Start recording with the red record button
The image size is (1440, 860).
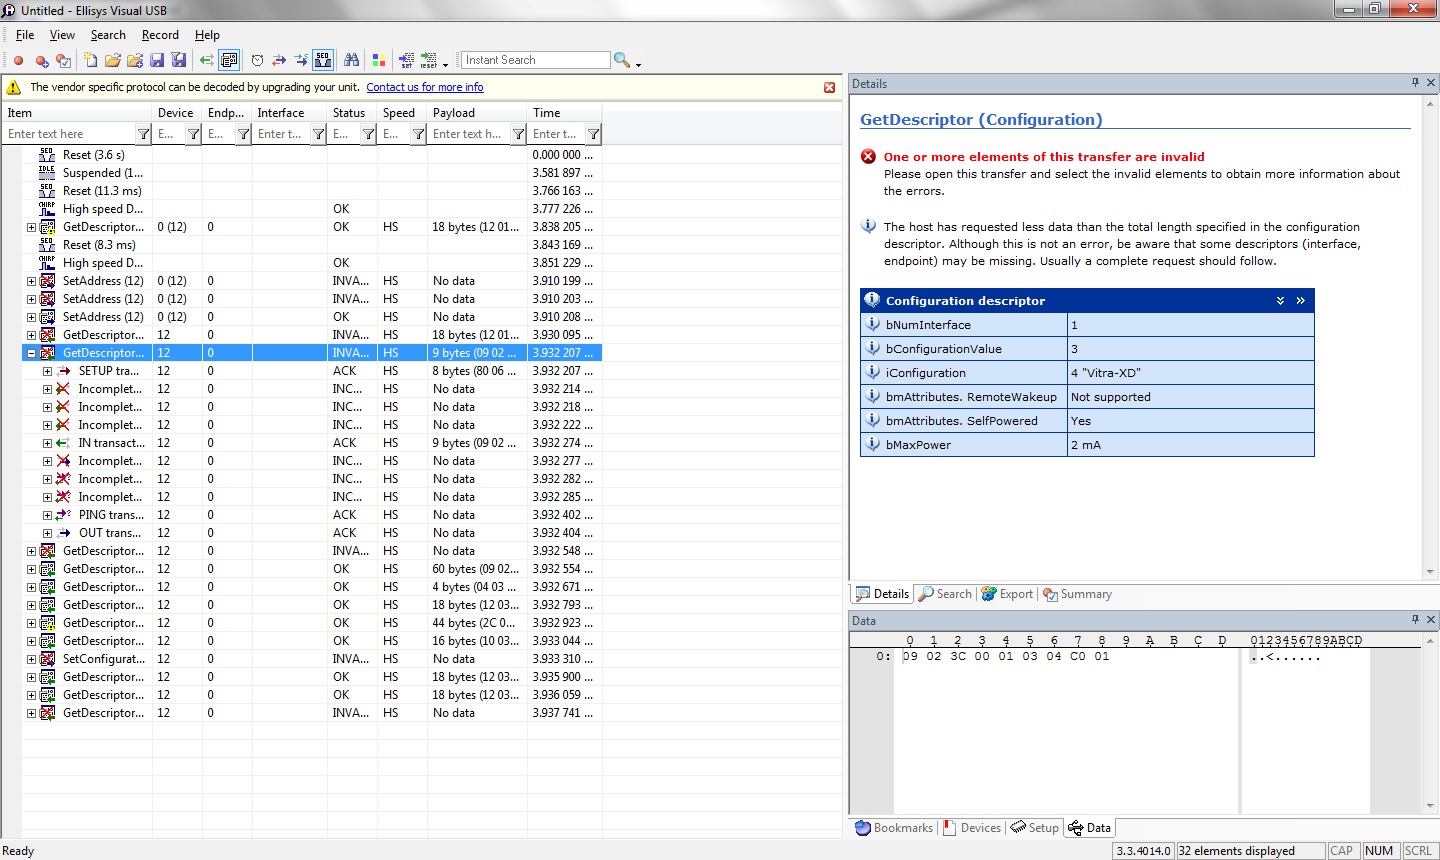(18, 61)
